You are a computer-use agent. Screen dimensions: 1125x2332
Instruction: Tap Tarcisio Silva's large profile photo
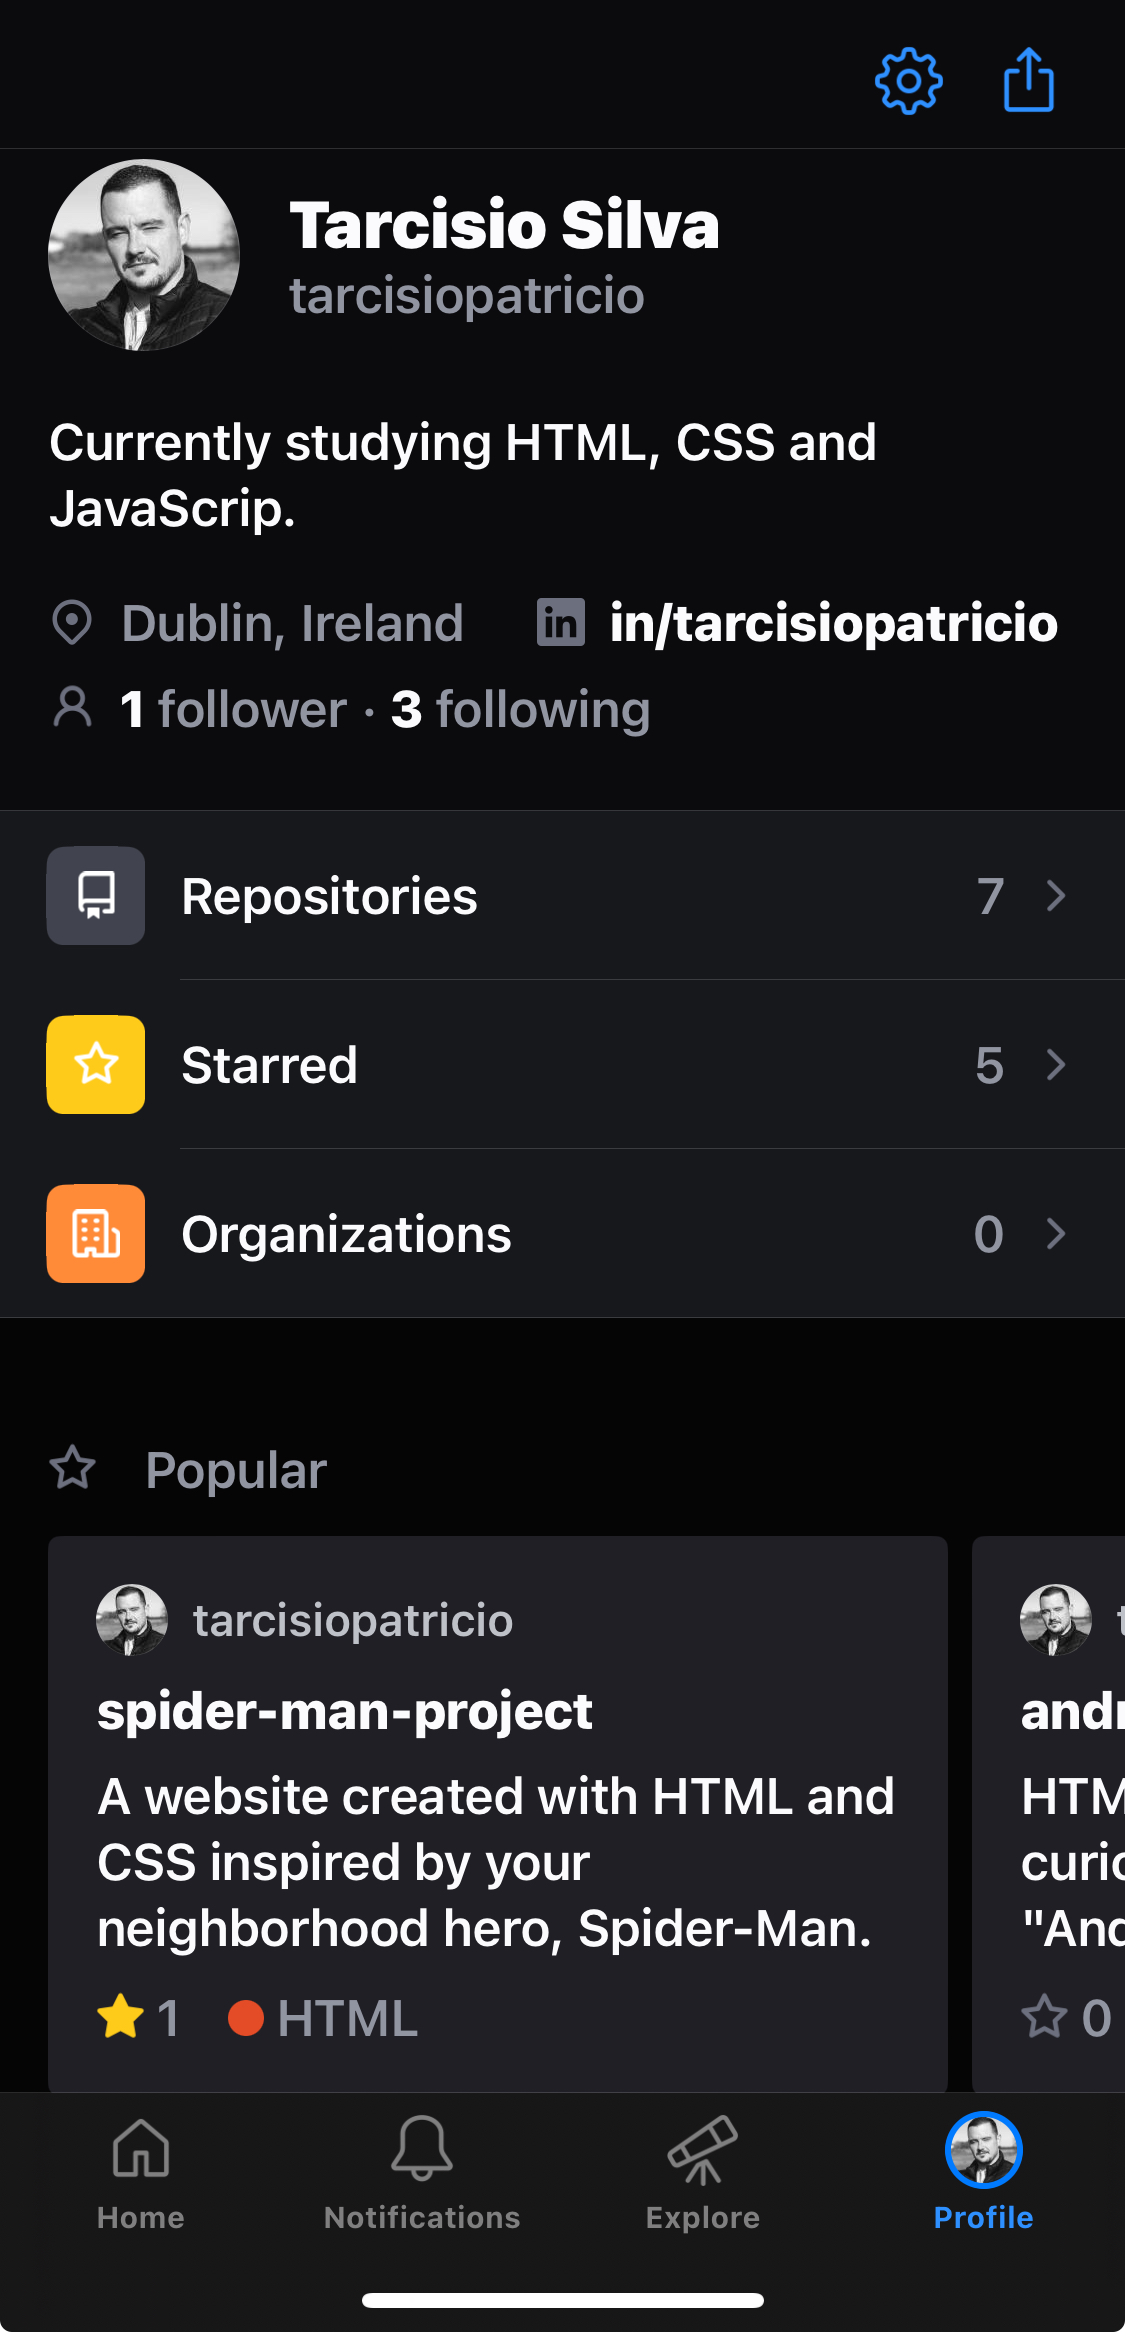point(144,255)
